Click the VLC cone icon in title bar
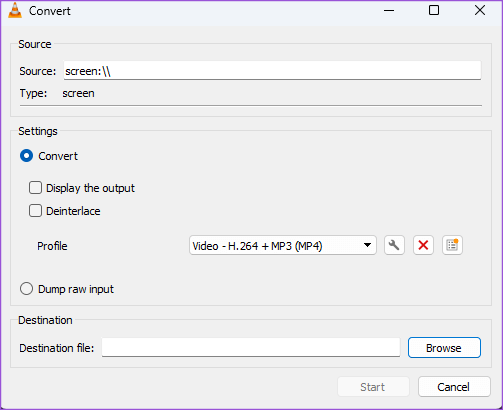This screenshot has height=410, width=503. (x=15, y=10)
